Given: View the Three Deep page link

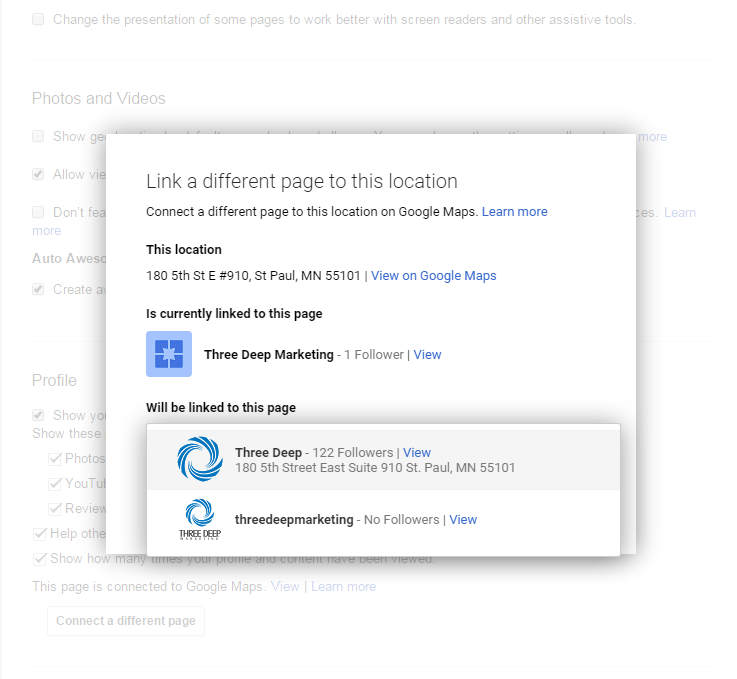Looking at the screenshot, I should [x=416, y=453].
